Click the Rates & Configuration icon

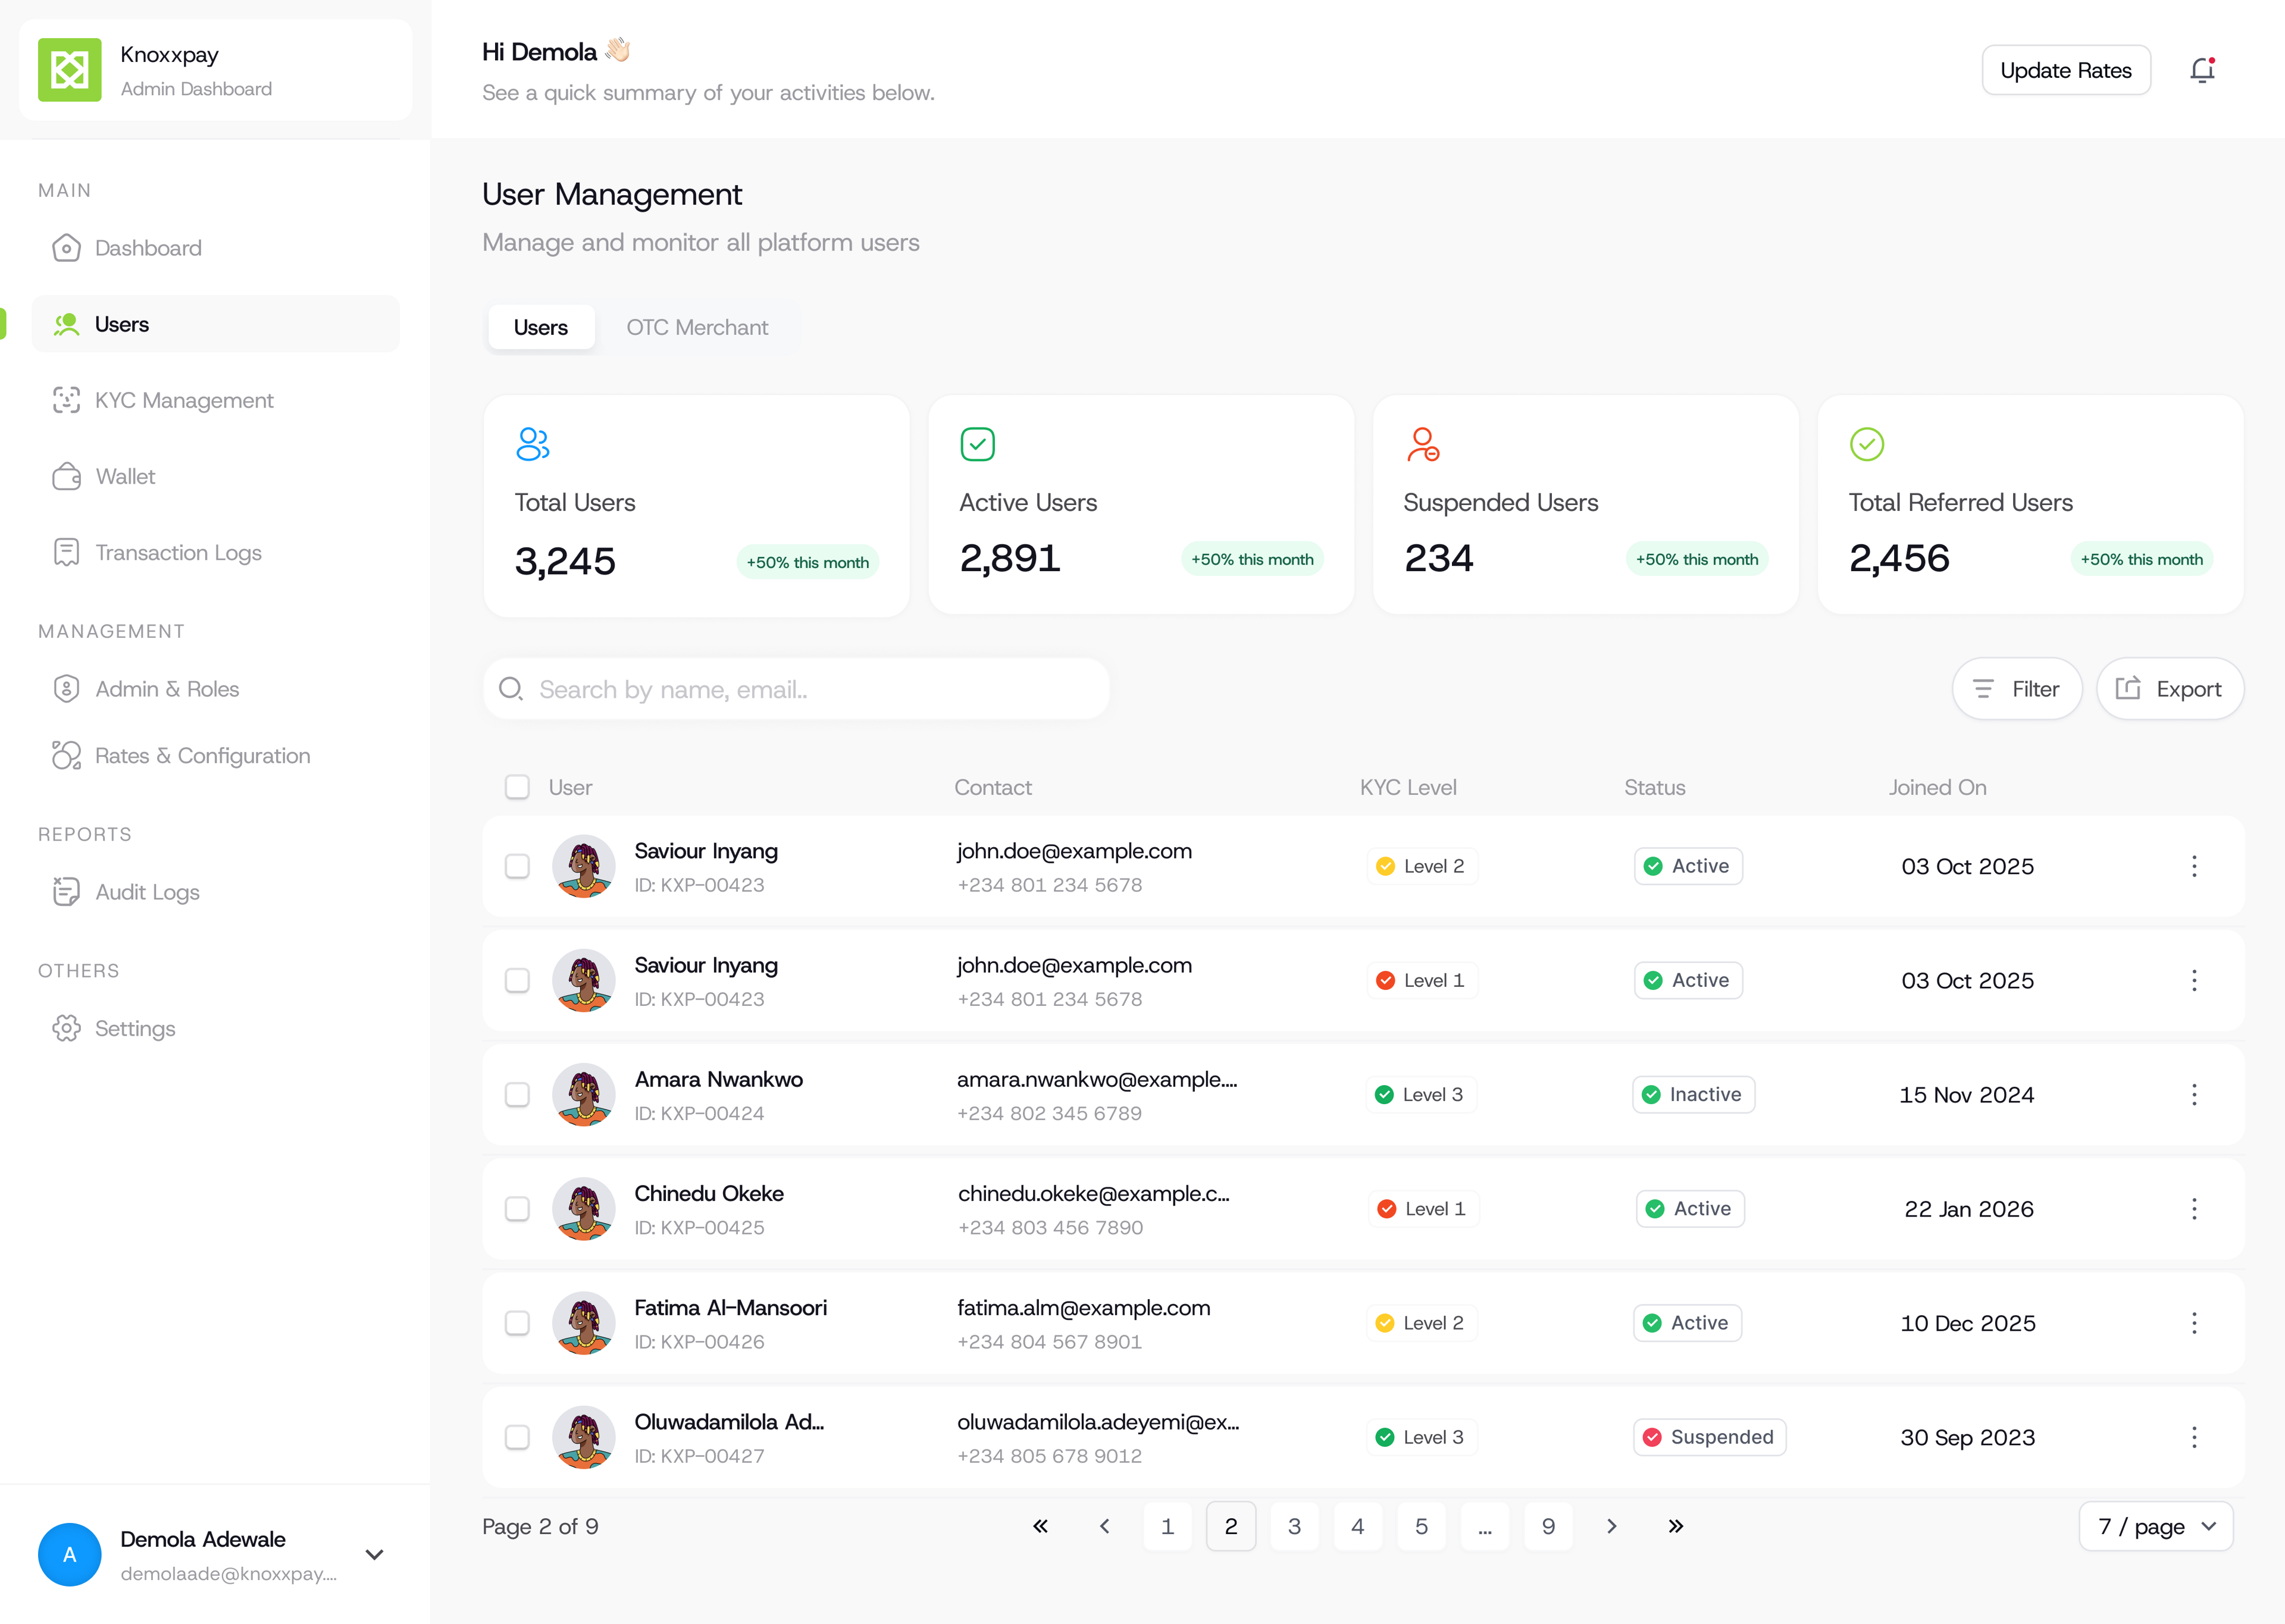(x=66, y=756)
